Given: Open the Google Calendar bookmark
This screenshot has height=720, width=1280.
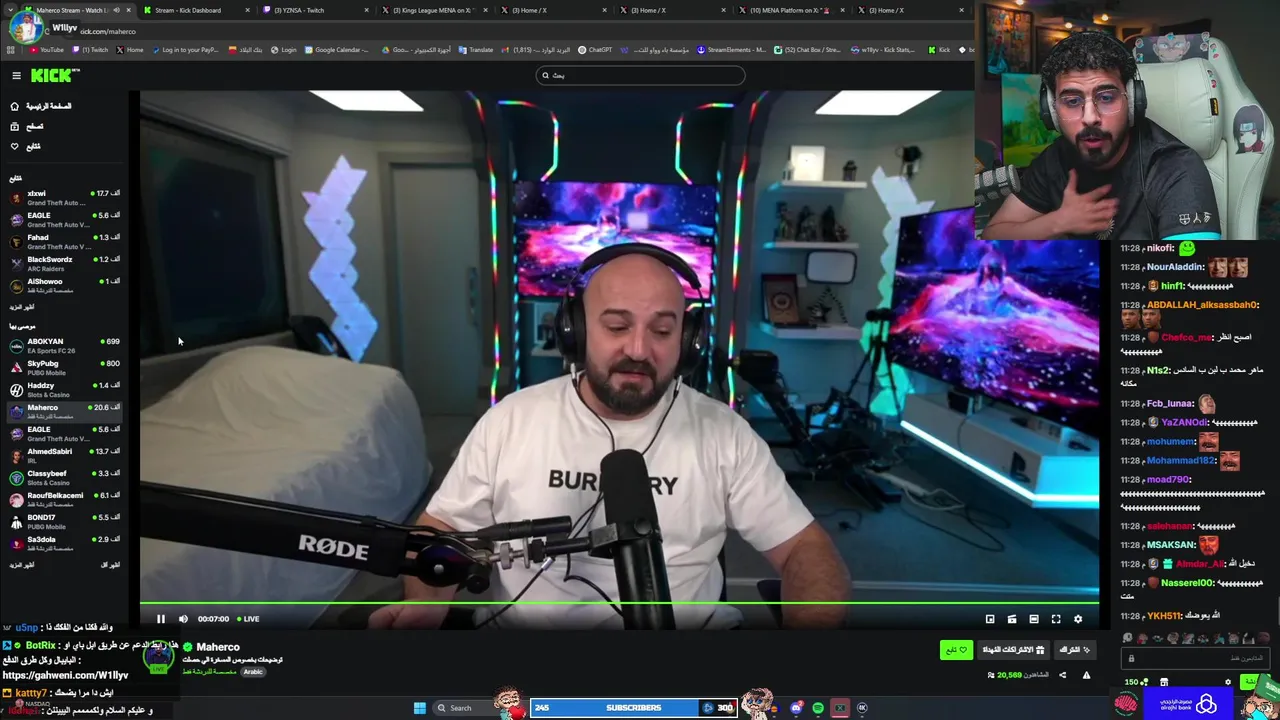Looking at the screenshot, I should coord(337,50).
